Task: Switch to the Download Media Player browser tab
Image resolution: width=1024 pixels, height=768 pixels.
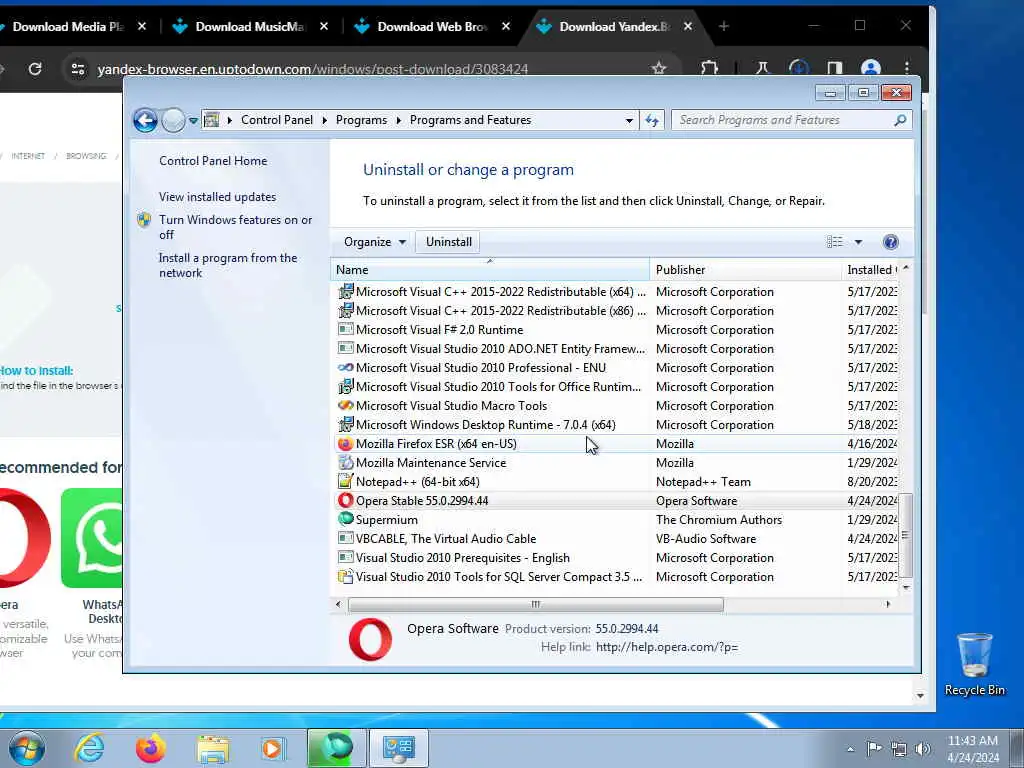Action: tap(67, 27)
